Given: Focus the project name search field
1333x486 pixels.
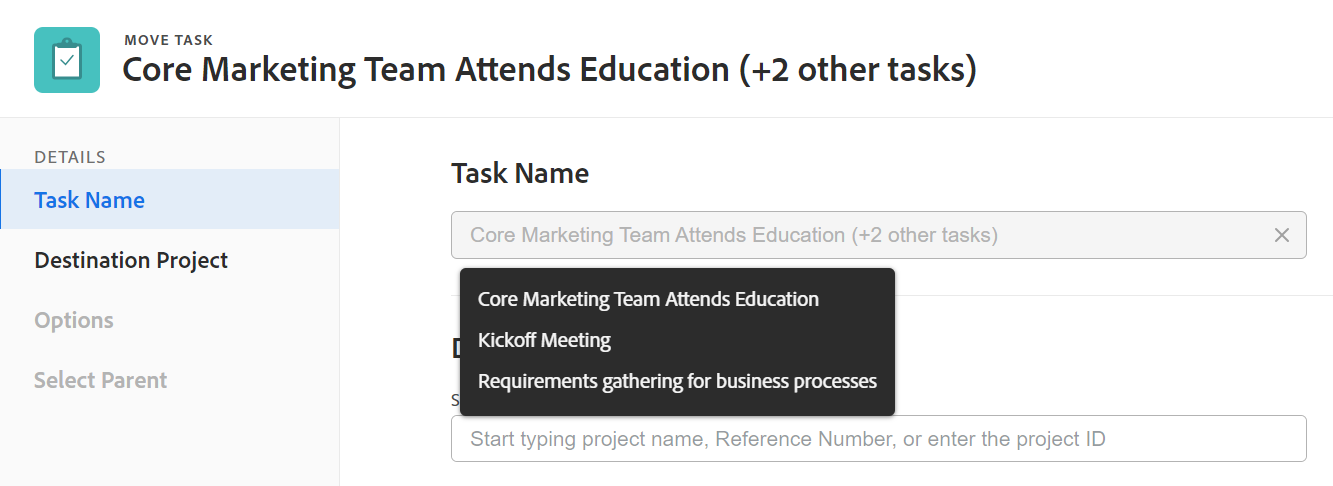Looking at the screenshot, I should point(878,438).
